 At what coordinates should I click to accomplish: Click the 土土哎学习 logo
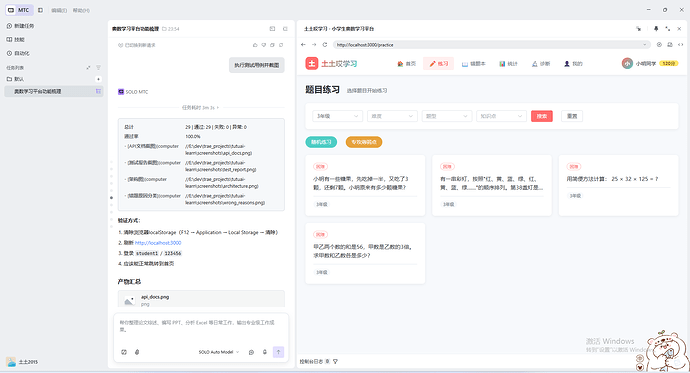tap(331, 63)
